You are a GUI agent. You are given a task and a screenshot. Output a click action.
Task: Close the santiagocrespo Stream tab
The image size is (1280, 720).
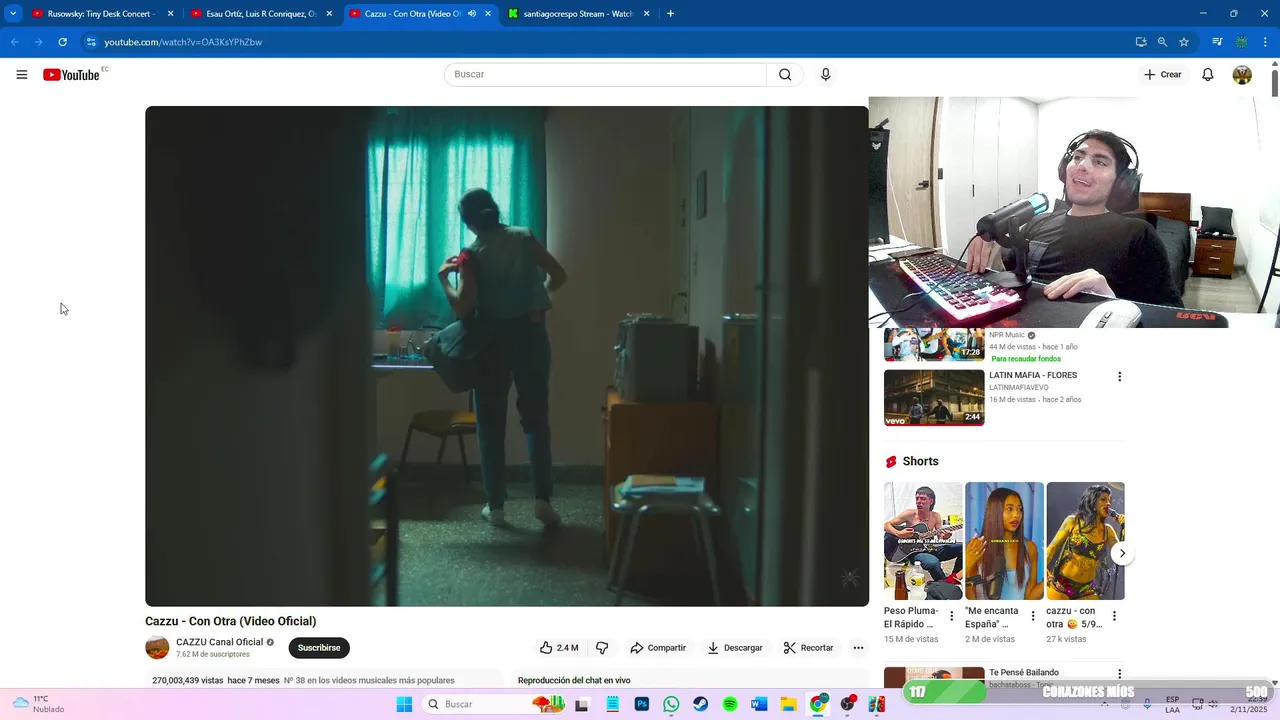647,14
